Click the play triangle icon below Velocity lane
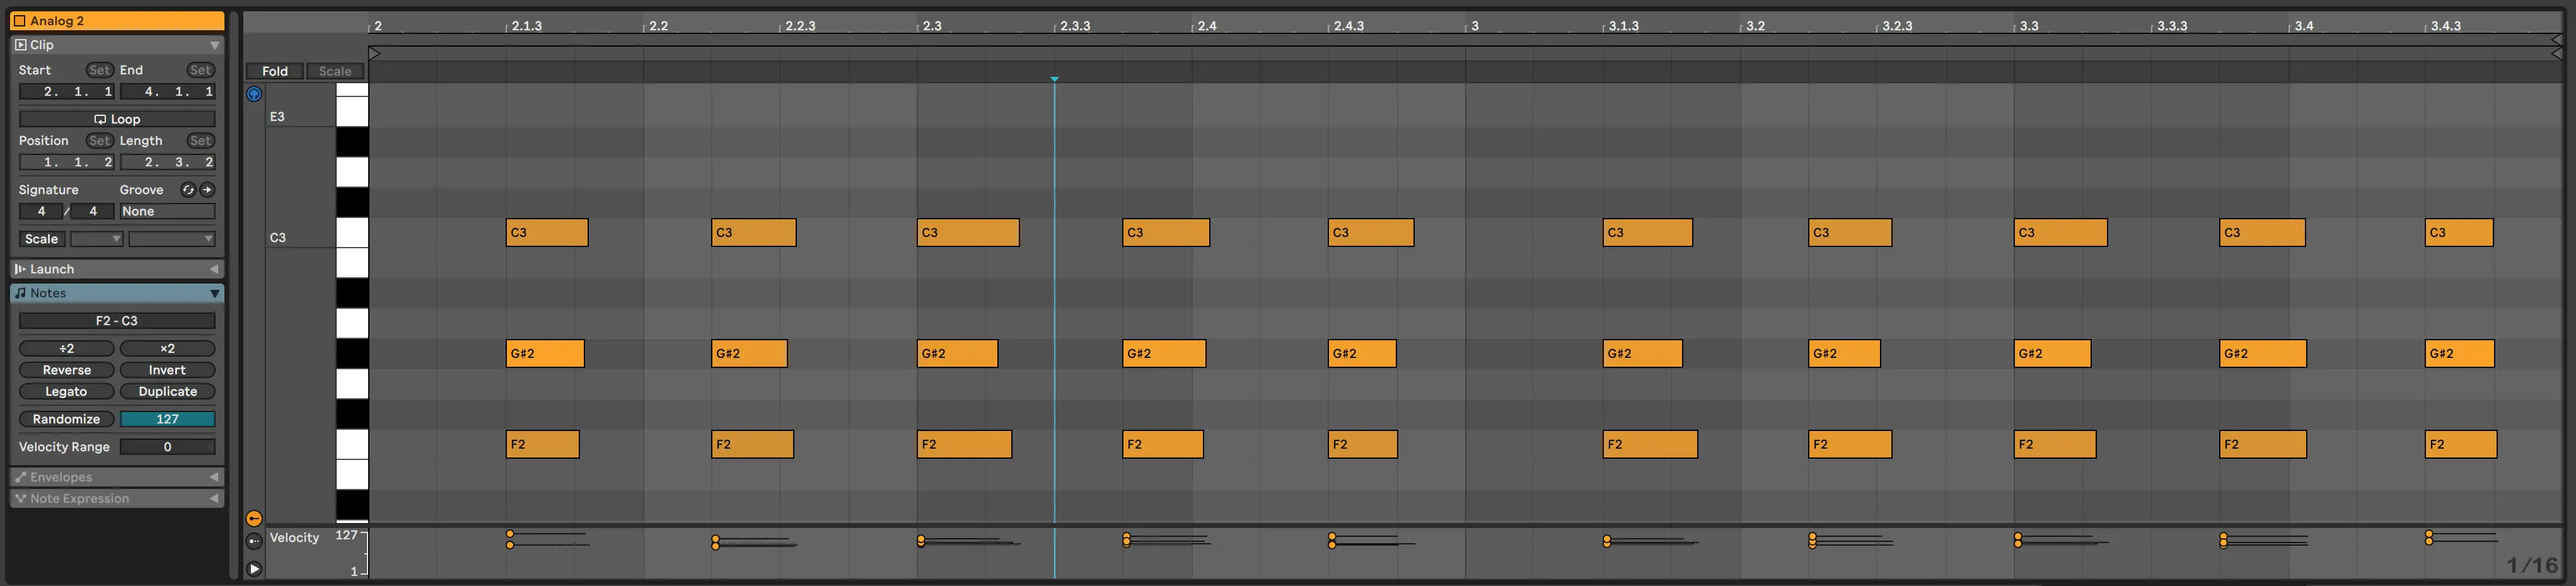 pyautogui.click(x=254, y=569)
